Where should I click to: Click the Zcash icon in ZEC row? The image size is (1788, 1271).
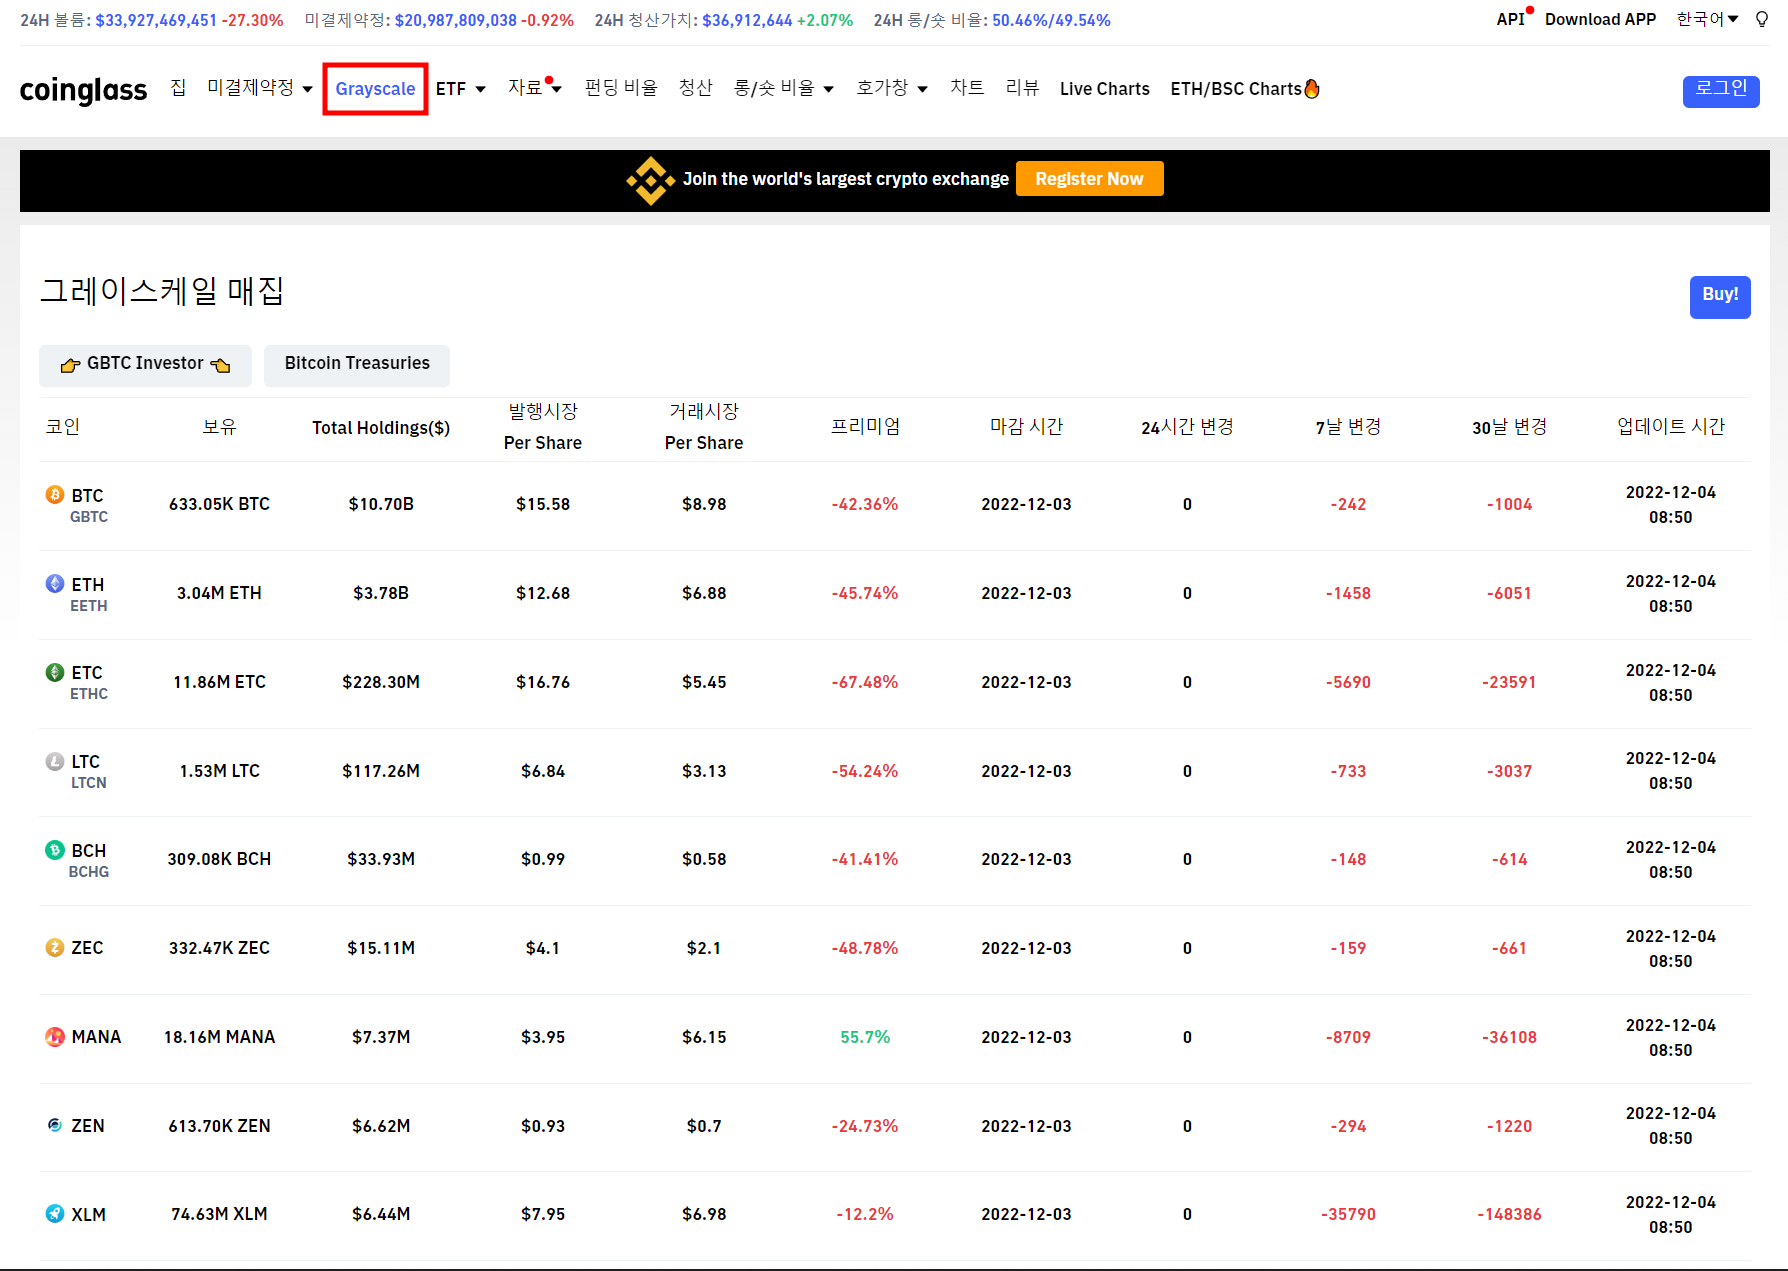click(55, 947)
